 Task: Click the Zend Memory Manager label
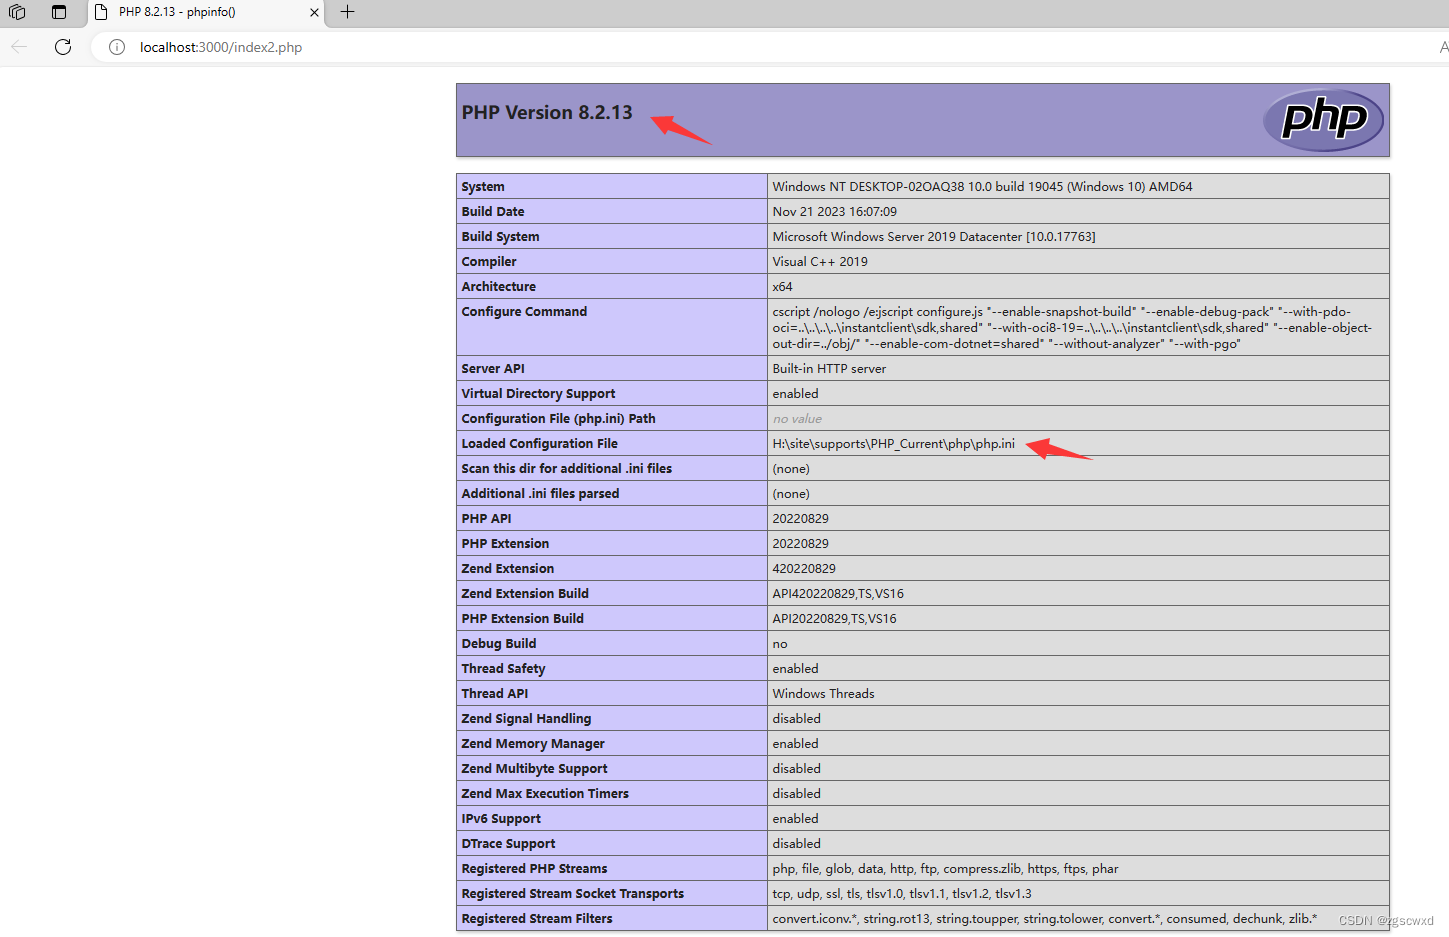533,744
